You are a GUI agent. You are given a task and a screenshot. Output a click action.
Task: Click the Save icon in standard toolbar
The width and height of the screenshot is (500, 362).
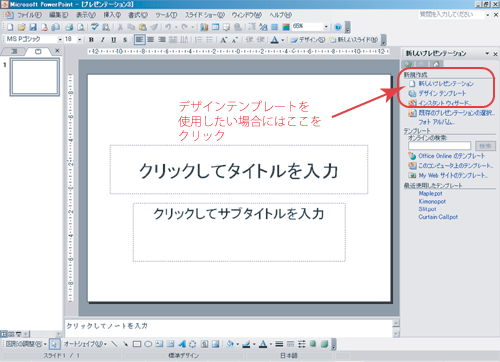coord(33,27)
